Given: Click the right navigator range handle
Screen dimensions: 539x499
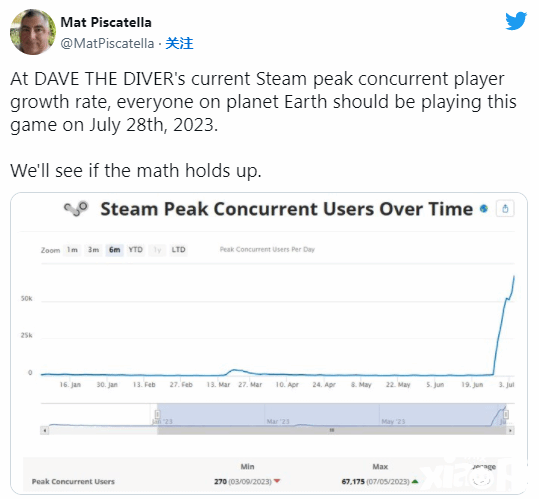Looking at the screenshot, I should [x=506, y=414].
